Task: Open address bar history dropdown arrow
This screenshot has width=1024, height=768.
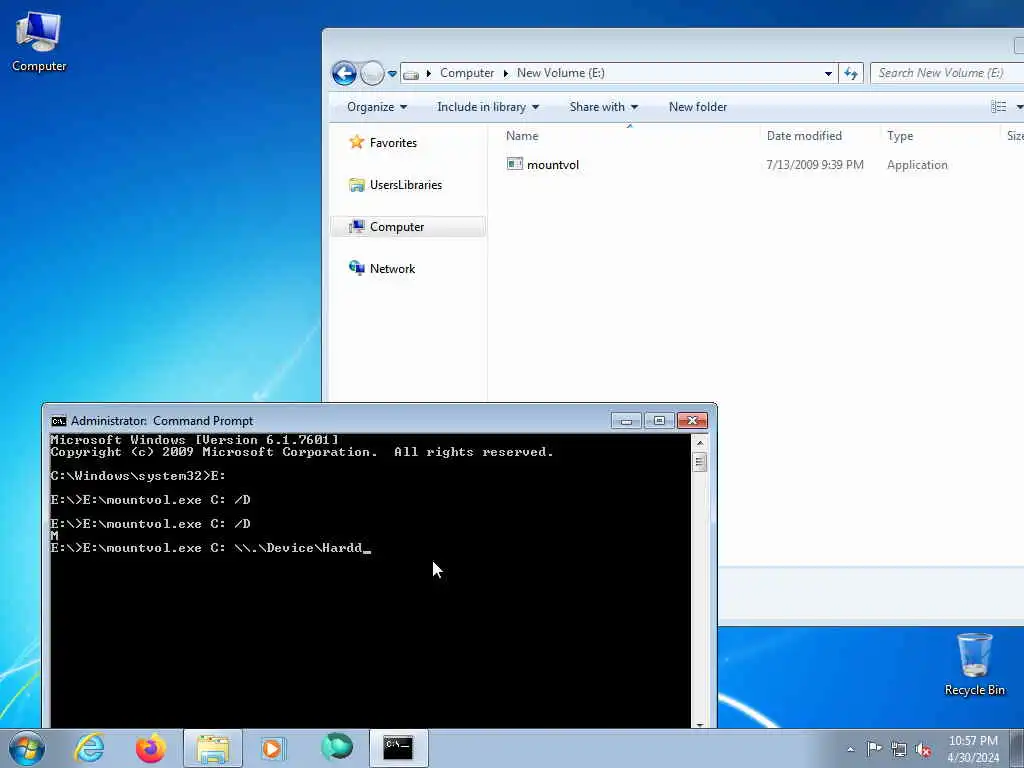Action: click(828, 74)
